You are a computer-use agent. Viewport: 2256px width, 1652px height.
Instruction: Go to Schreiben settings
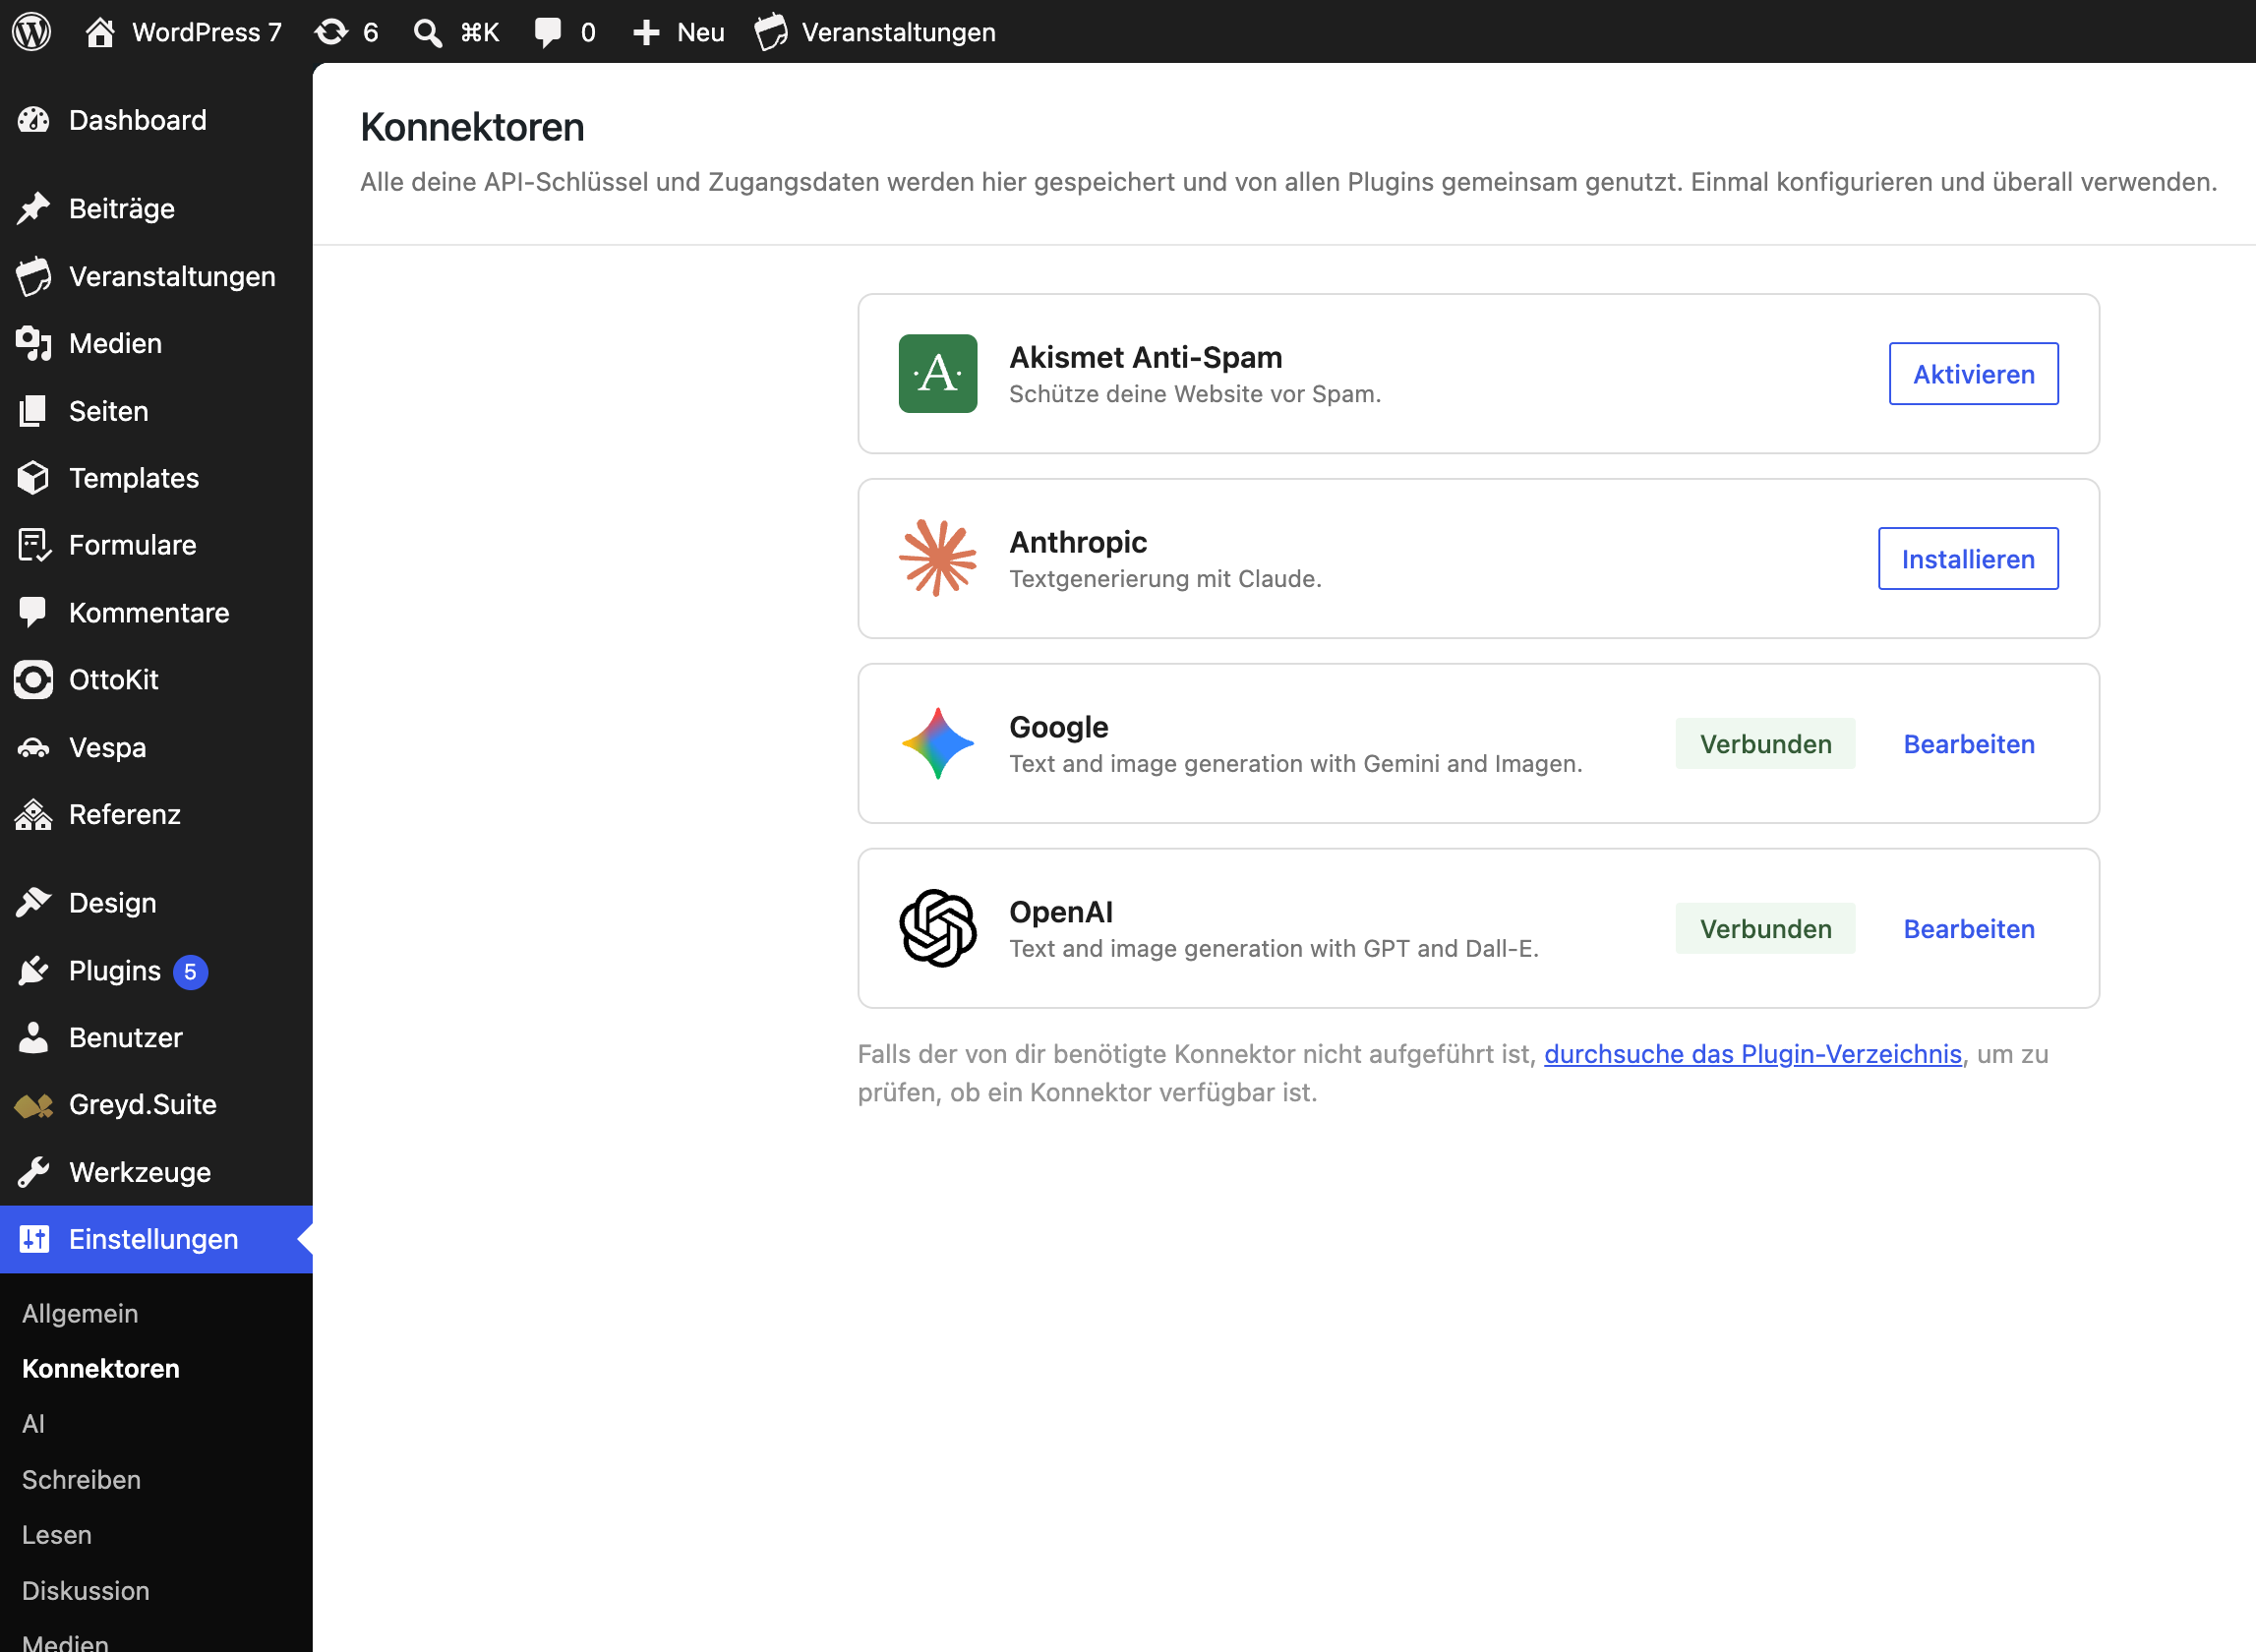tap(81, 1479)
